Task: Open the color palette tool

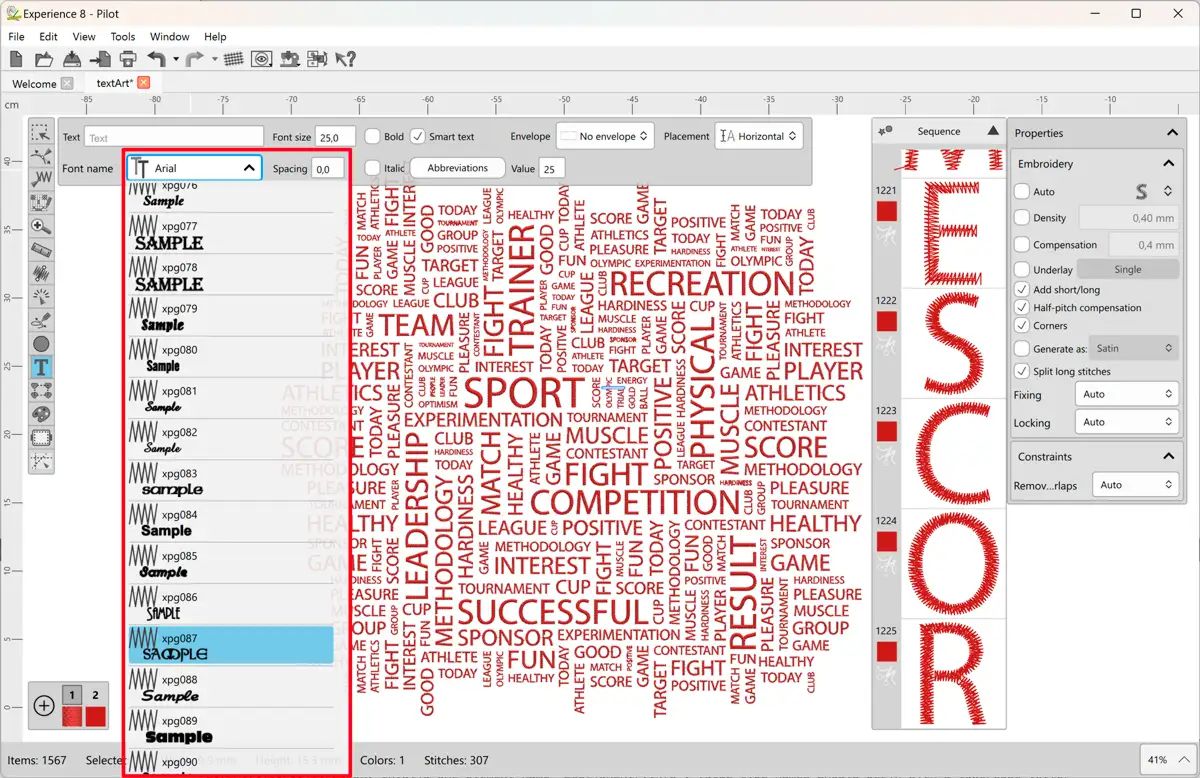Action: point(41,414)
